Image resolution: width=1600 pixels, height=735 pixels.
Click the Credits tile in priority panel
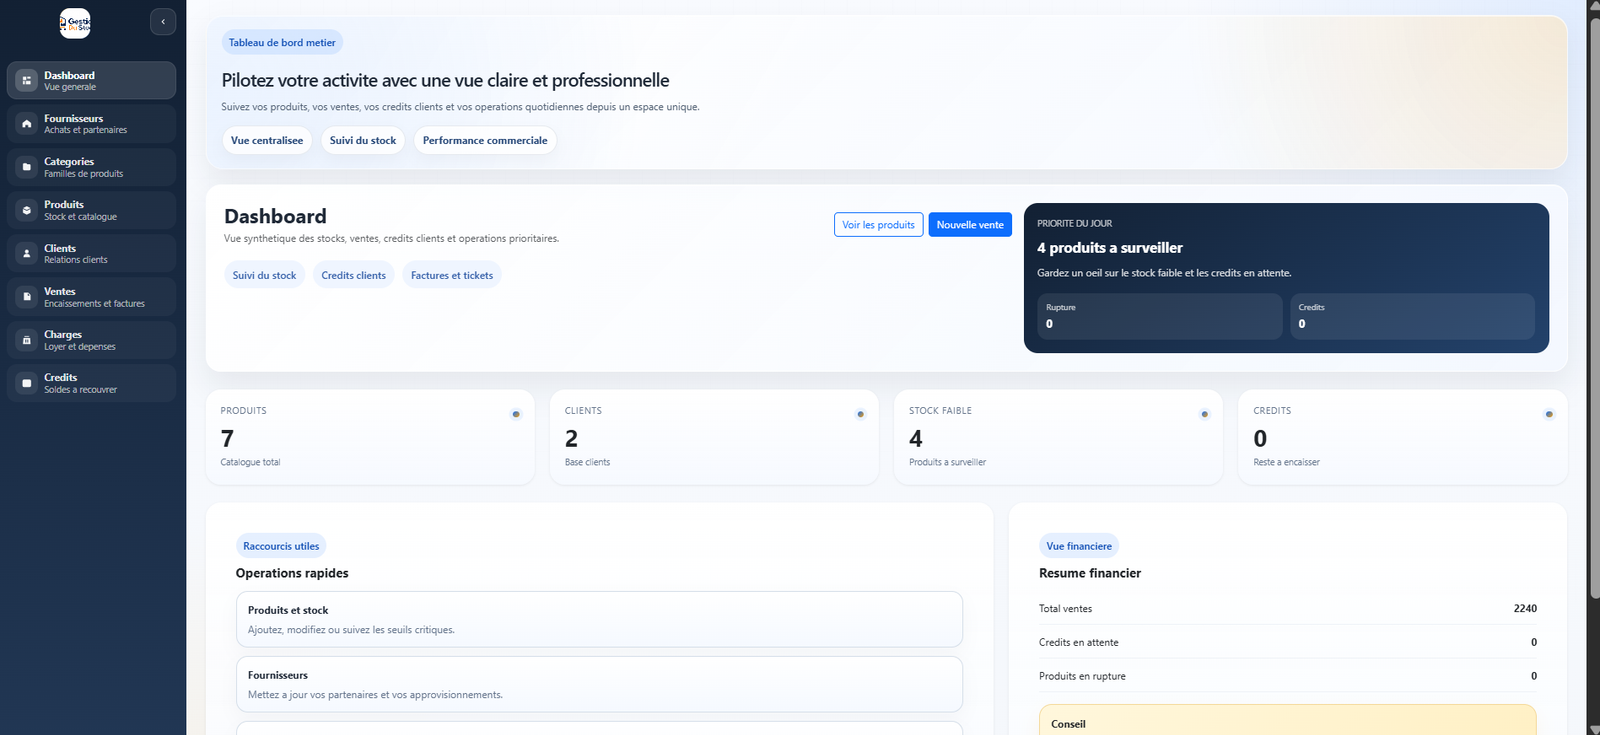point(1412,316)
